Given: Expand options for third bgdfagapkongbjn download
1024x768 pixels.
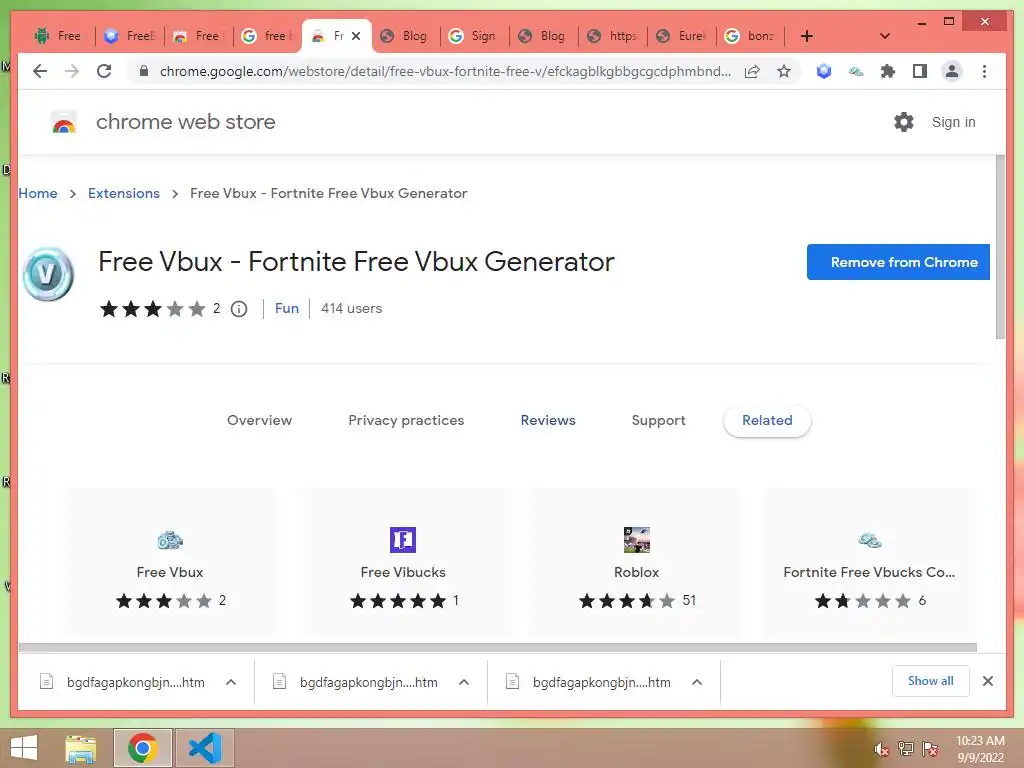Looking at the screenshot, I should tap(697, 682).
